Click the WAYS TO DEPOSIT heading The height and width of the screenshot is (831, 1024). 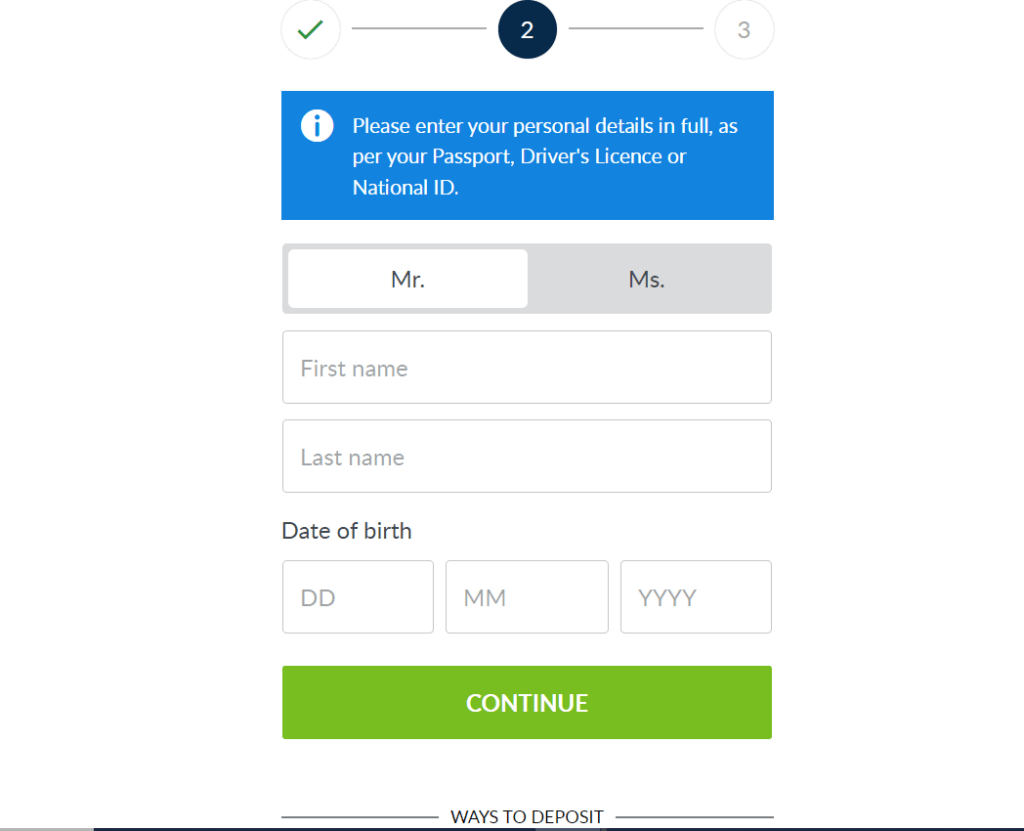click(x=527, y=817)
